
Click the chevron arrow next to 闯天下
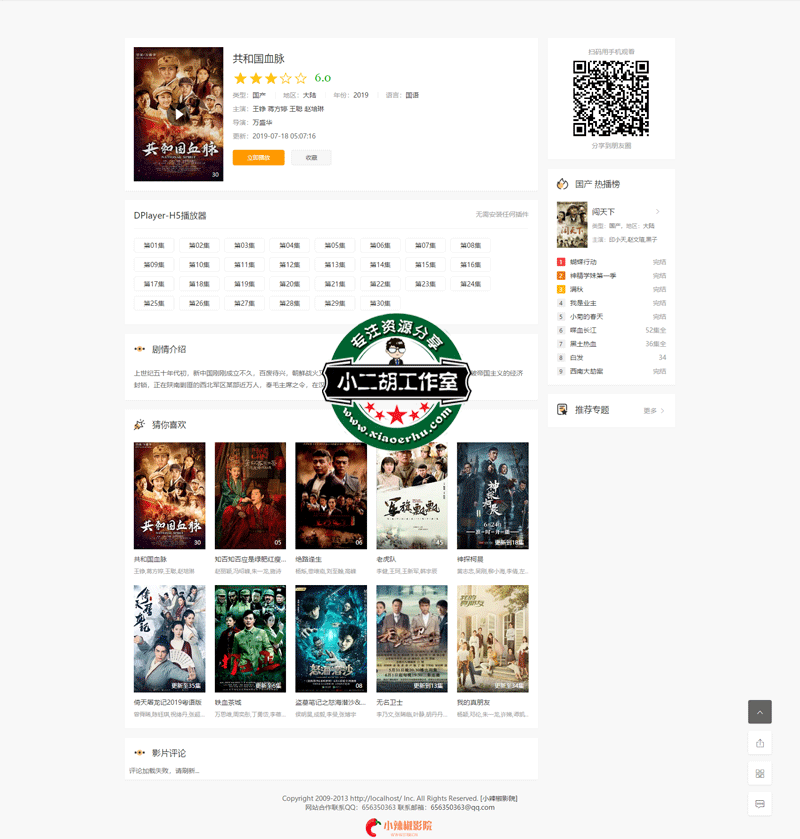point(658,212)
